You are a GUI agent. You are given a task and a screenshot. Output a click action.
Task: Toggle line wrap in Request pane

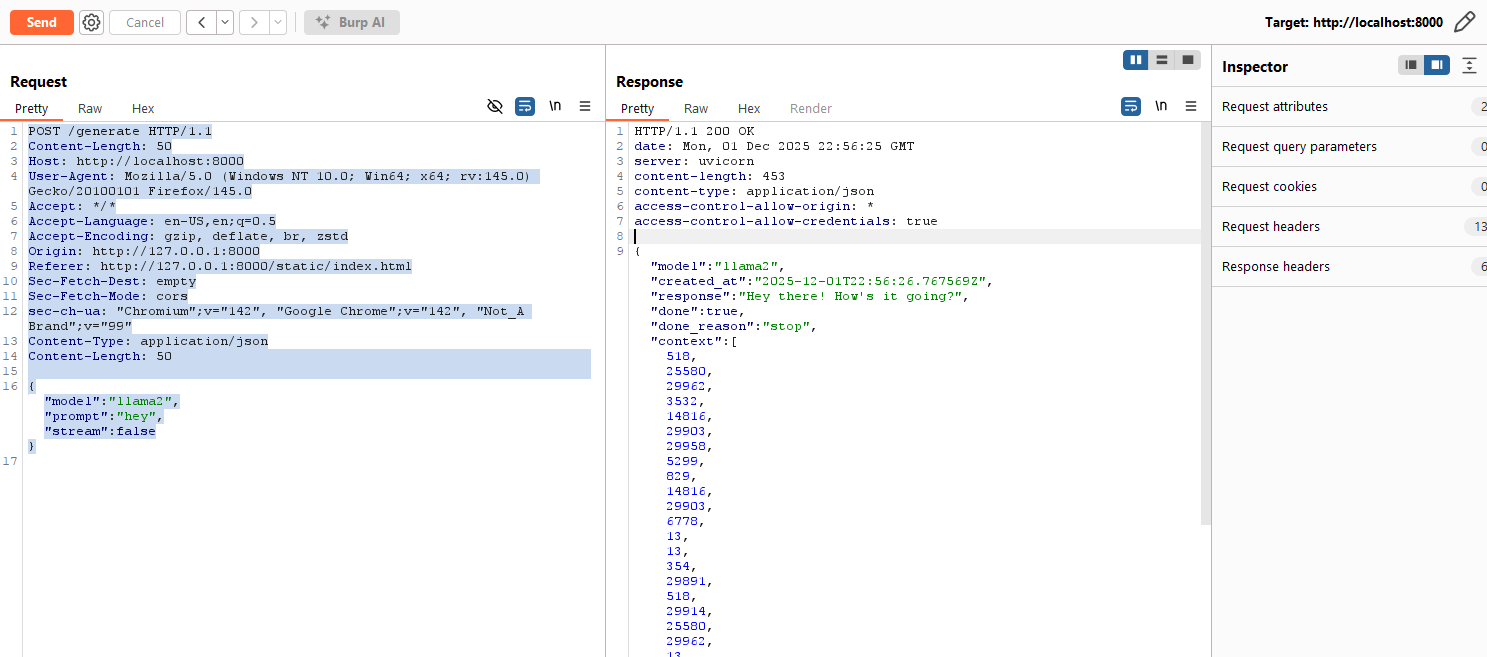[525, 106]
